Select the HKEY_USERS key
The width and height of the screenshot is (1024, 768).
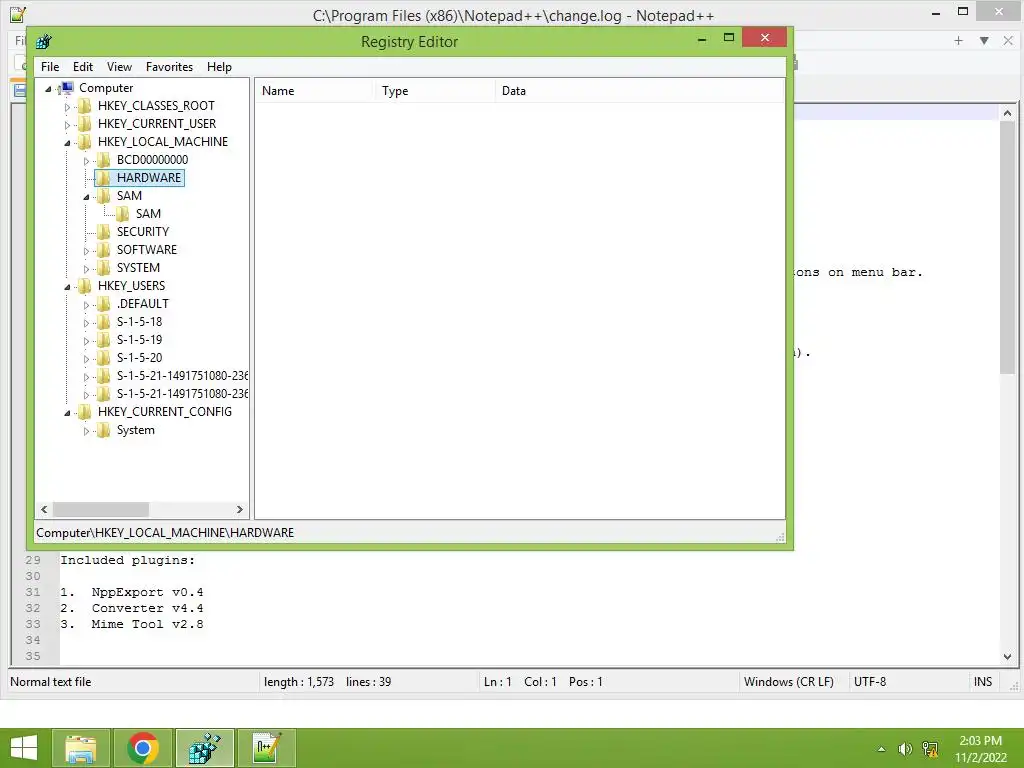(x=131, y=285)
